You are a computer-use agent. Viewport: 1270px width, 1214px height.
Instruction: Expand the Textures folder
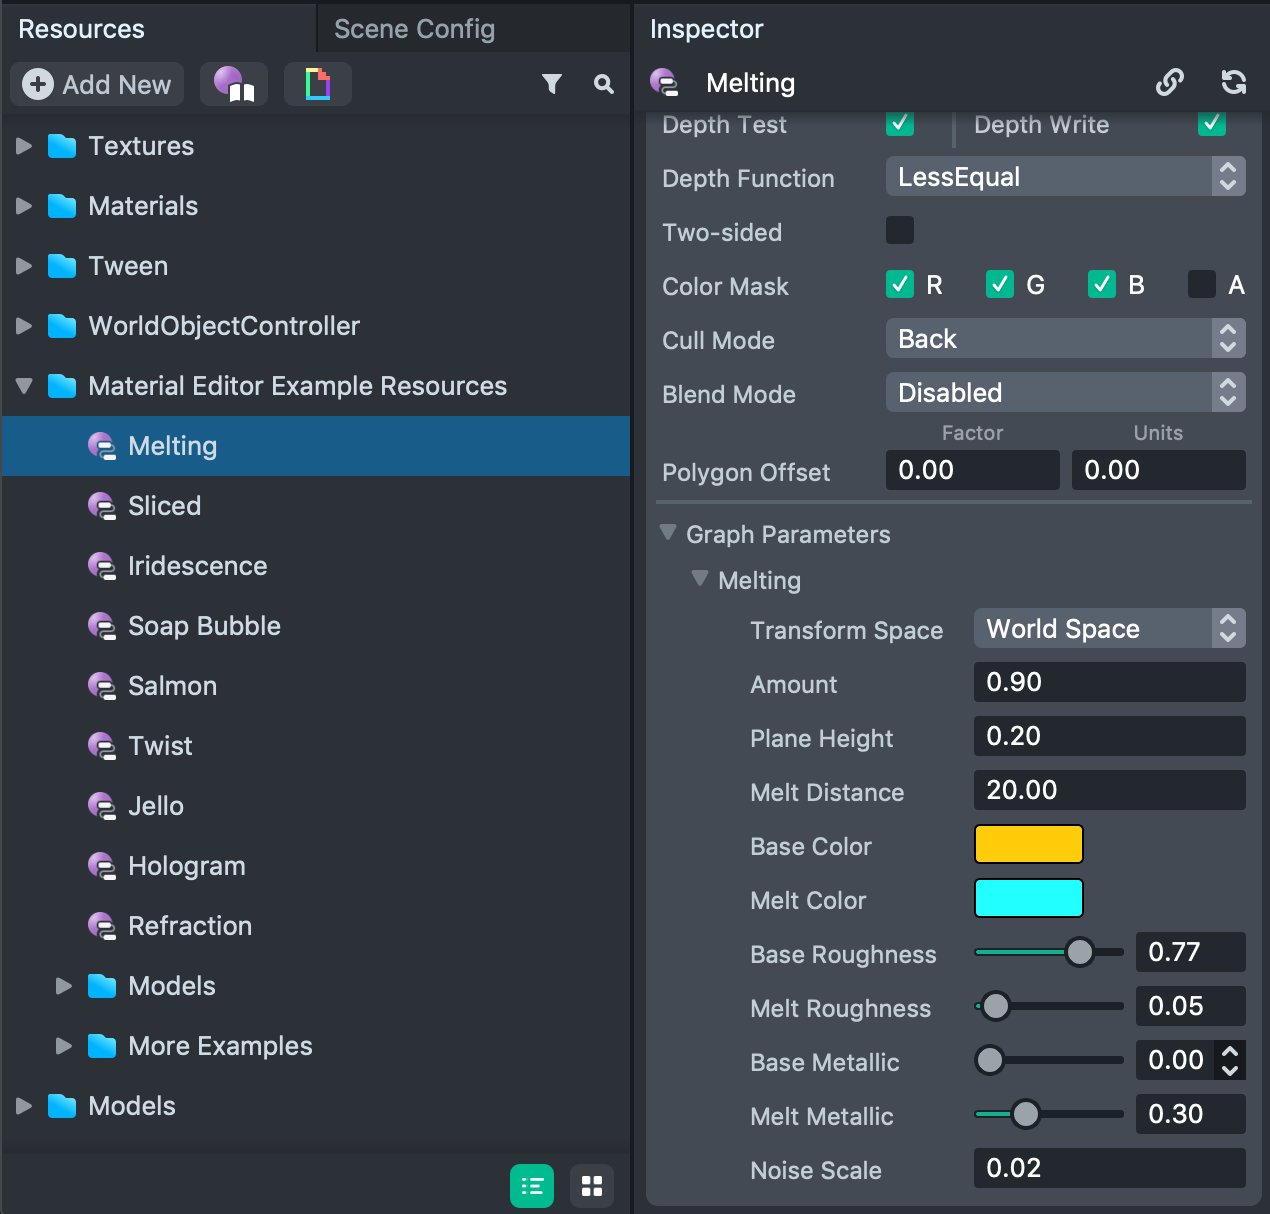pyautogui.click(x=25, y=146)
